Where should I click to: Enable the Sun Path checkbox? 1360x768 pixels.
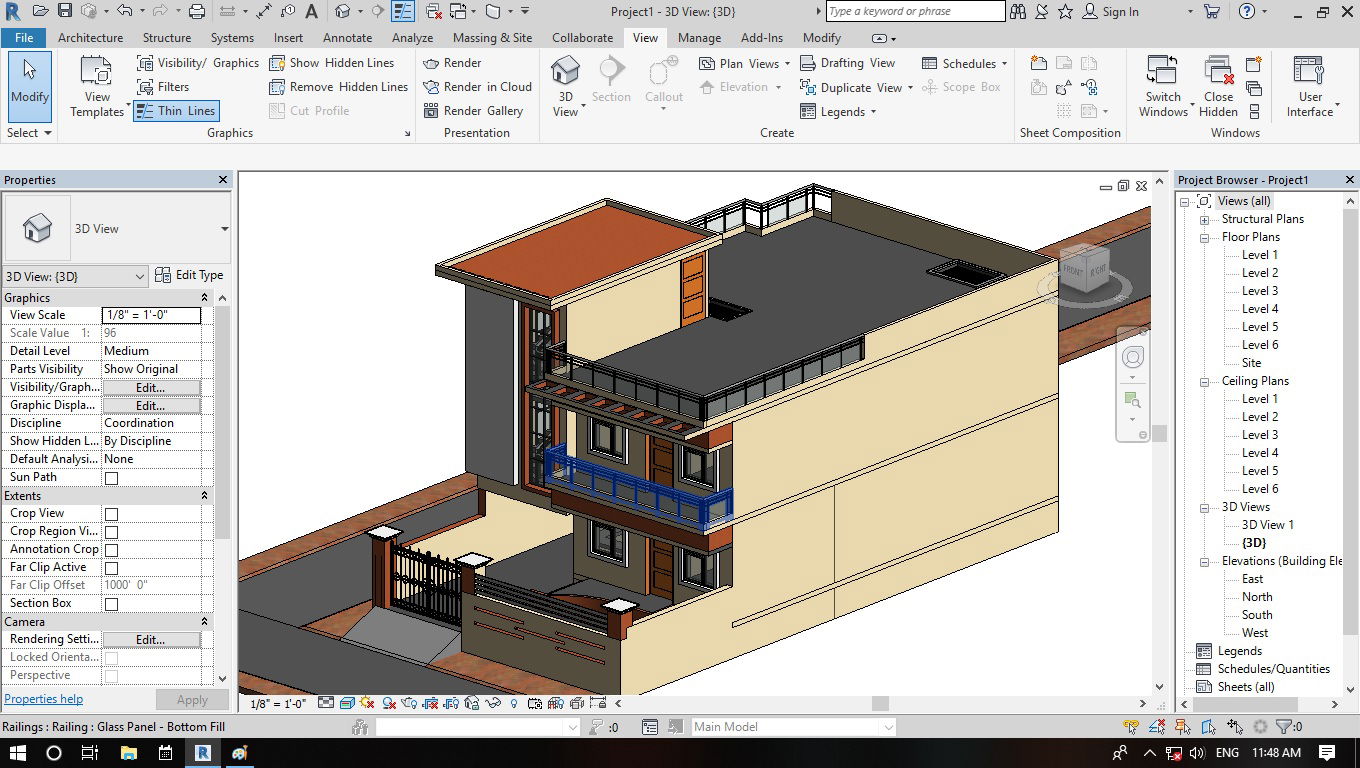[x=112, y=478]
